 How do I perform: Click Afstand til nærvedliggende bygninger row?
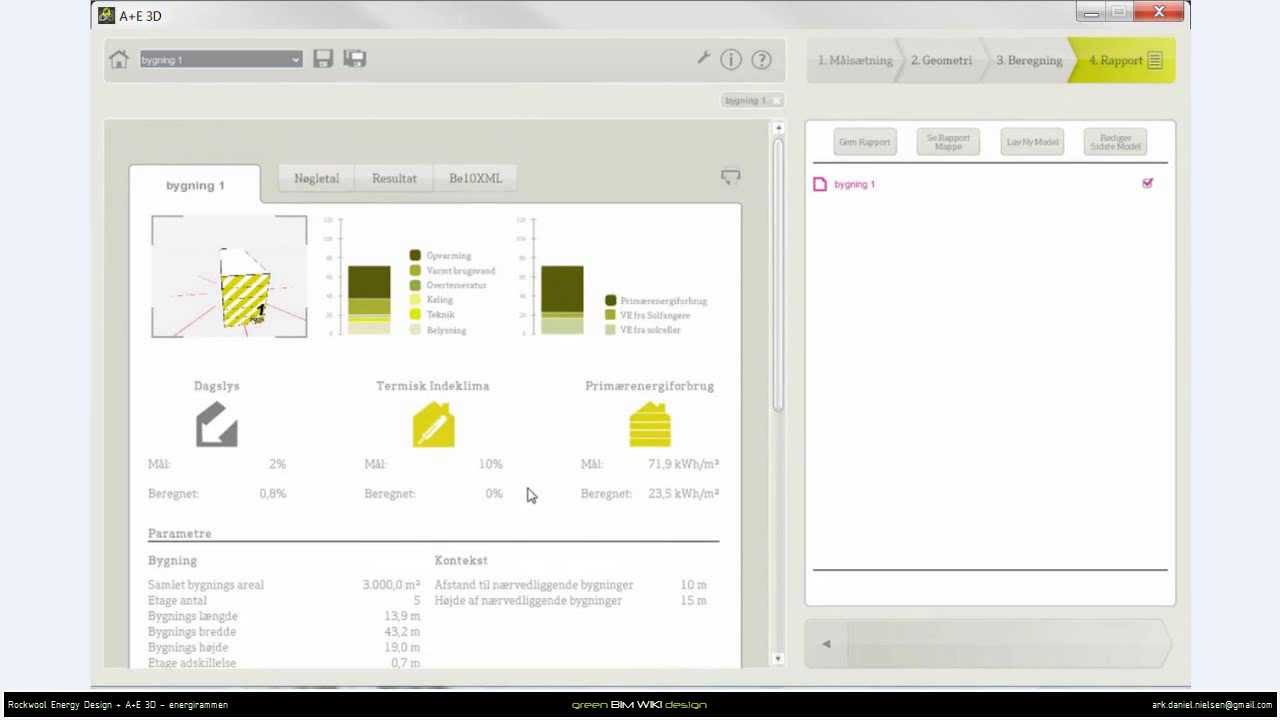(x=571, y=585)
